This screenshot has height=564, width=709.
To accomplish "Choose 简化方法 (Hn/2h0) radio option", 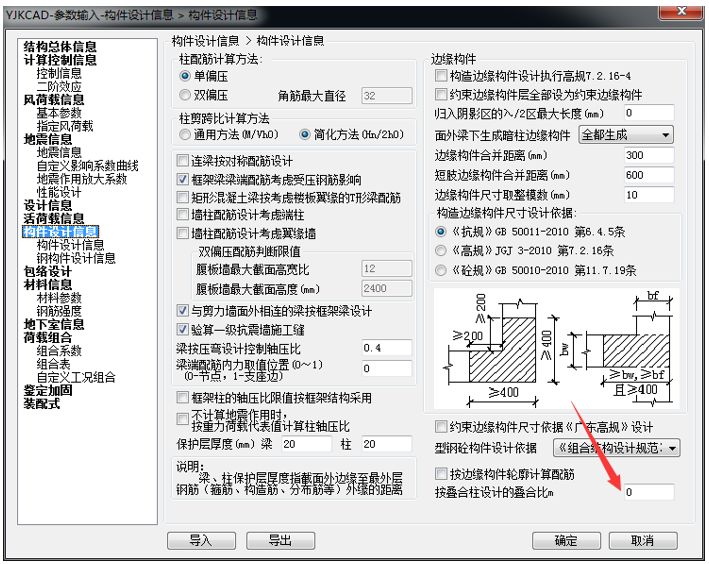I will tap(305, 134).
